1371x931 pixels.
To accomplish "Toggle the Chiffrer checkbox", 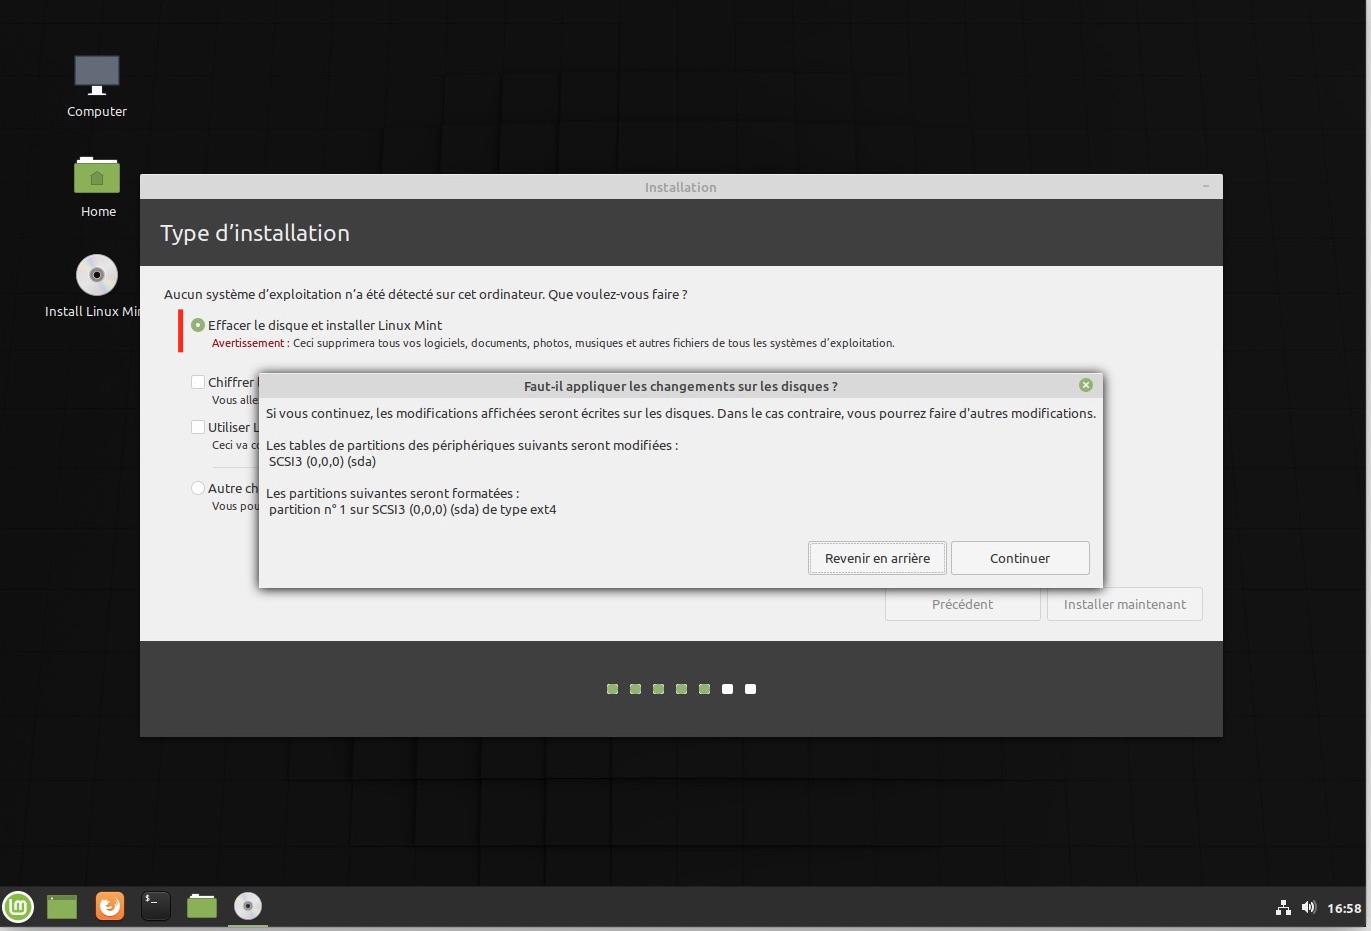I will [x=198, y=382].
